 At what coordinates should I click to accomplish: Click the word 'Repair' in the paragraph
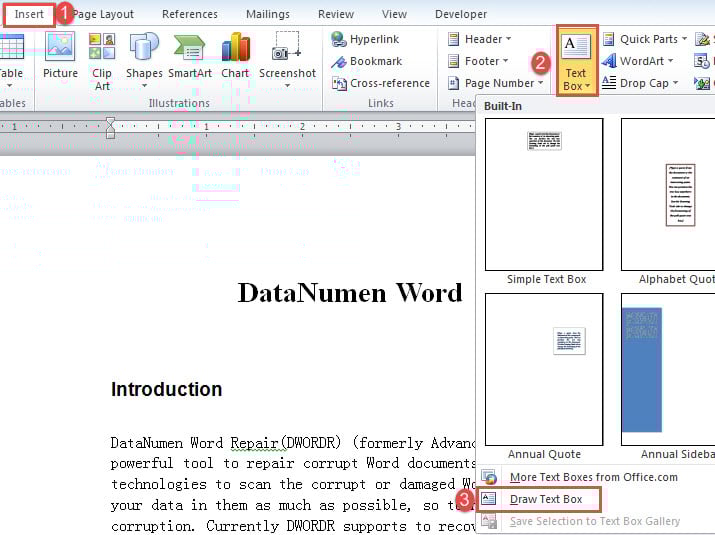coord(254,443)
